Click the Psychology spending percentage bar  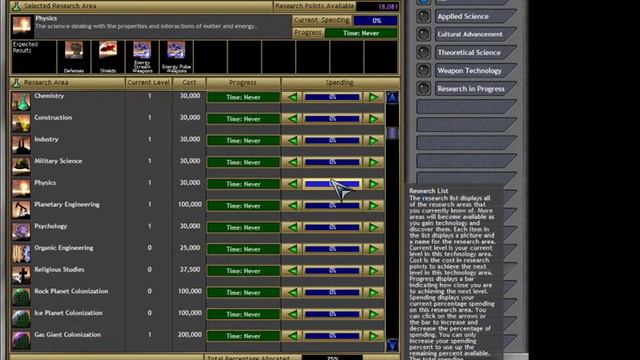click(332, 227)
